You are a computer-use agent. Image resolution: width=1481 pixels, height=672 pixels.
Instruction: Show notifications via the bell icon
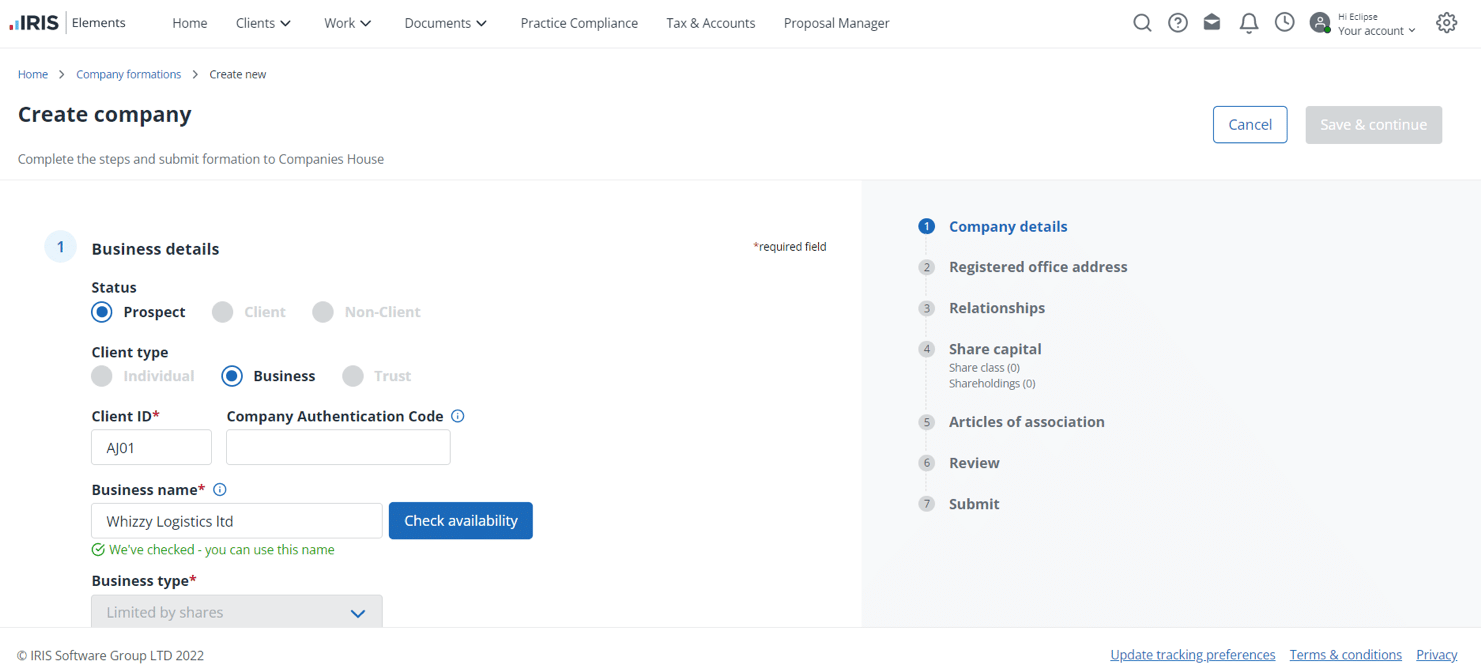(x=1248, y=23)
